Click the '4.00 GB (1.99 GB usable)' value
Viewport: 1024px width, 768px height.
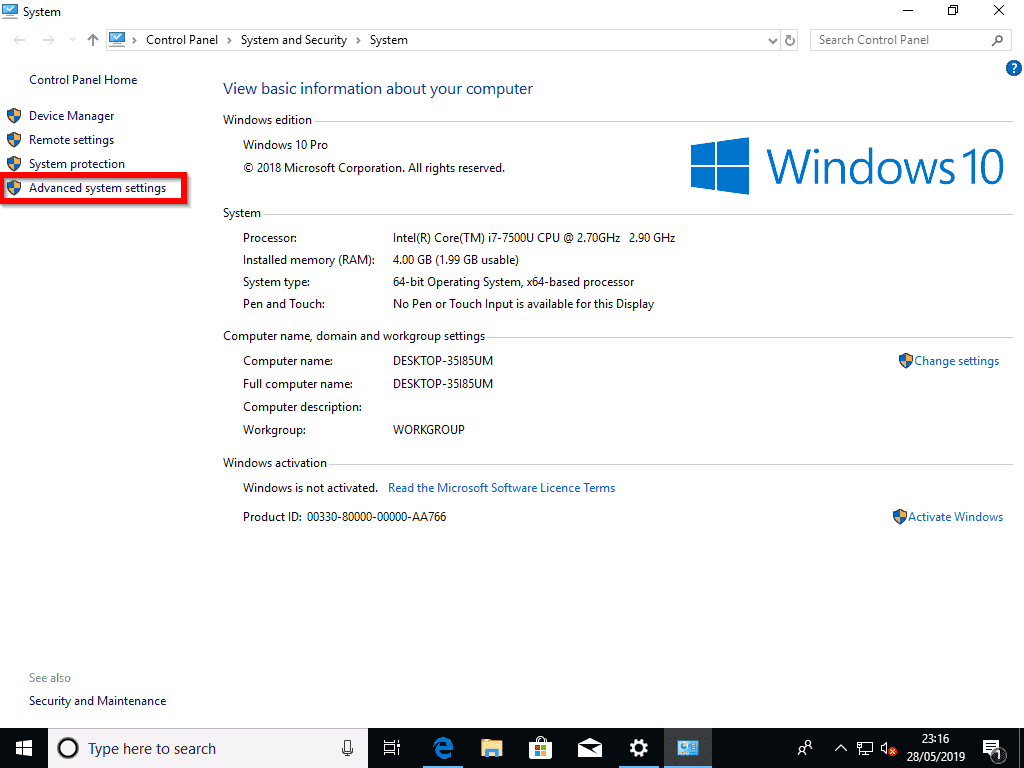[x=455, y=260]
